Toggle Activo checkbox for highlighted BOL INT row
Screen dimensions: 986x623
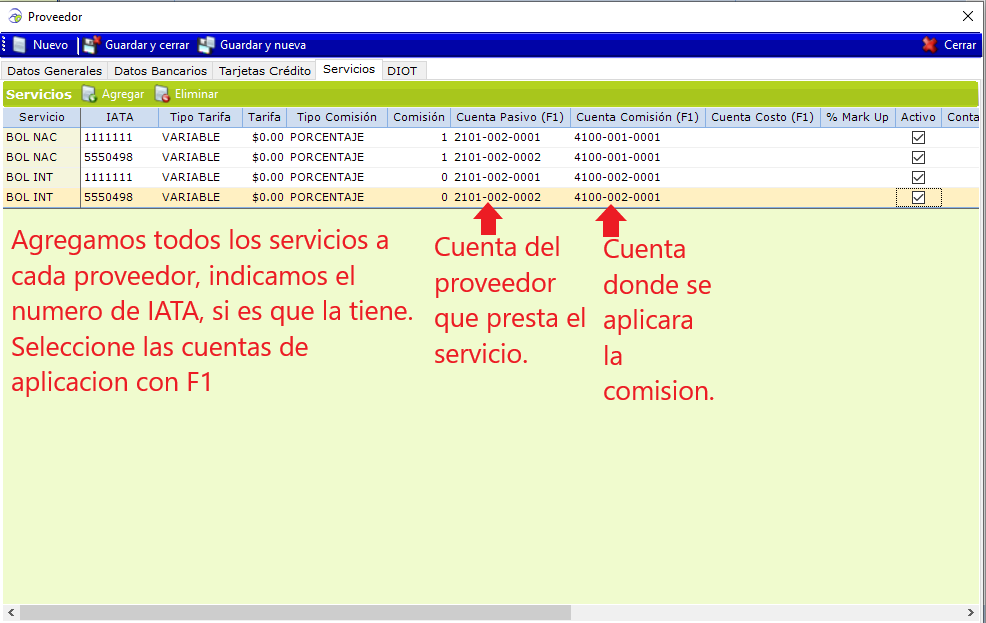pos(918,198)
